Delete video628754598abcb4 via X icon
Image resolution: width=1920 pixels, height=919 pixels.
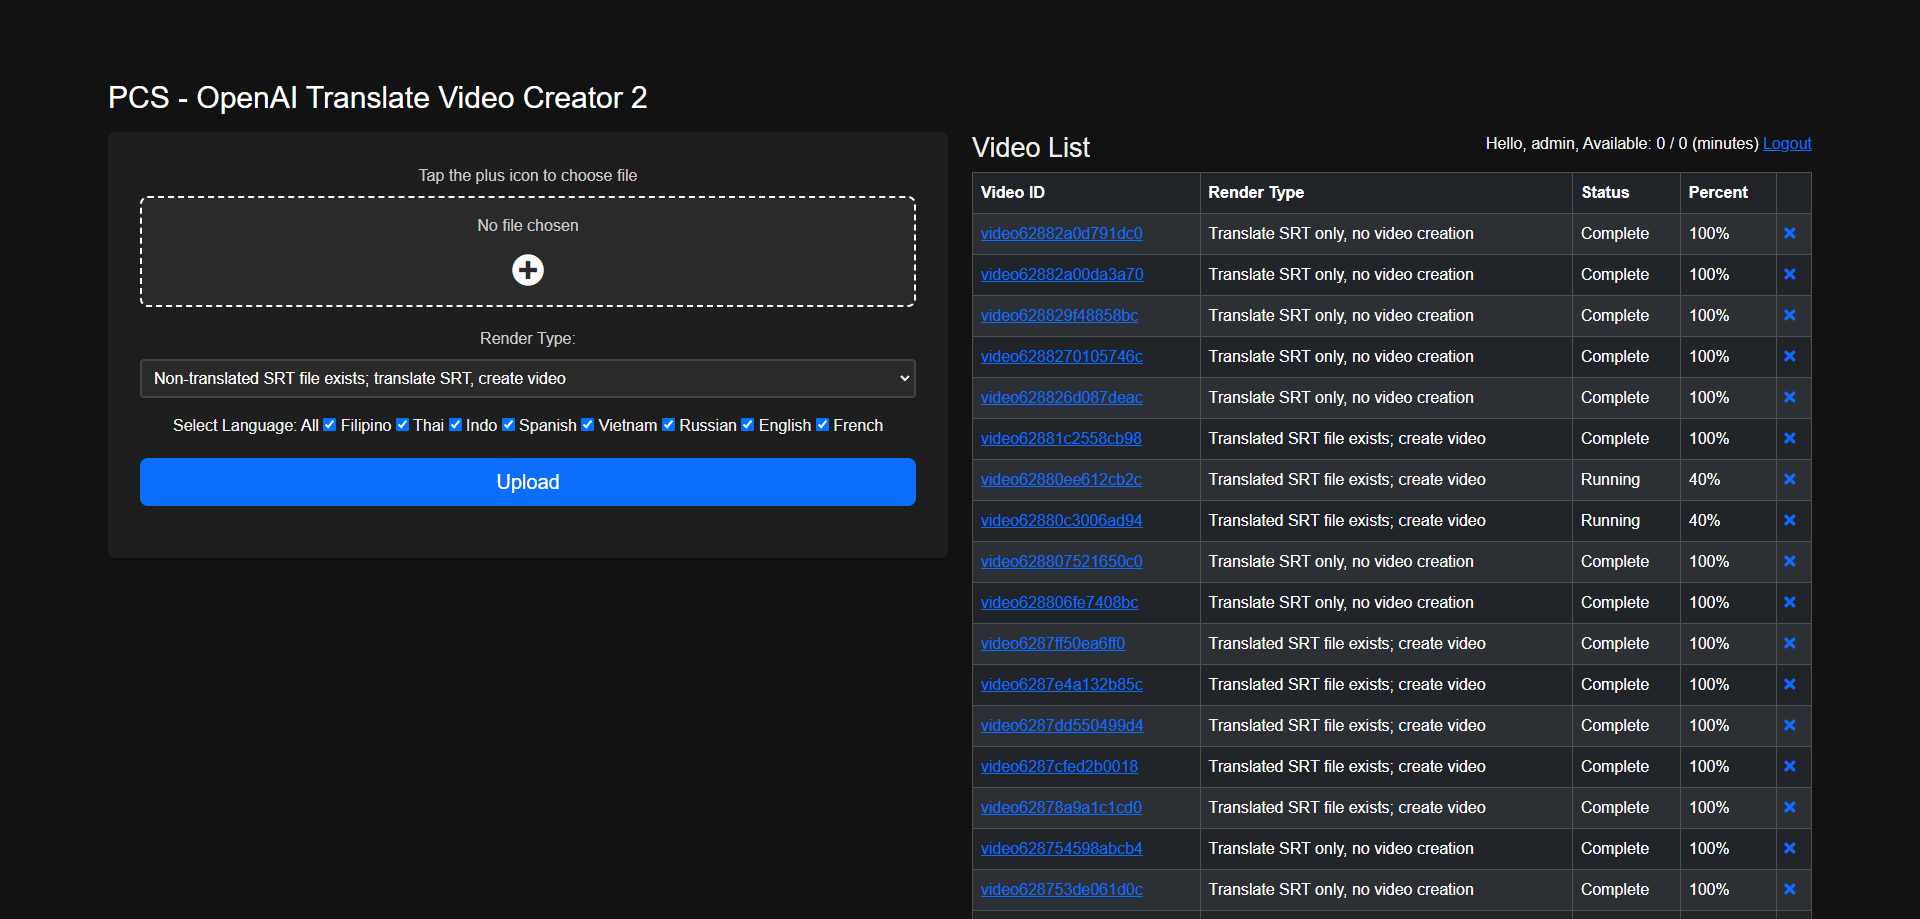pyautogui.click(x=1790, y=848)
